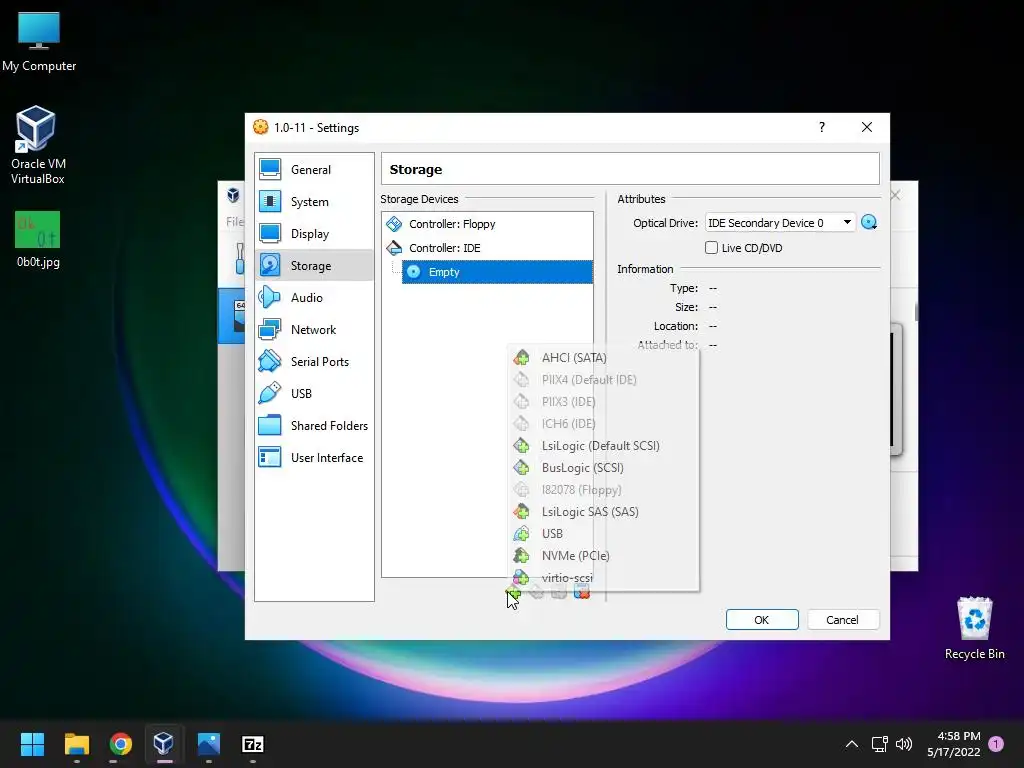The image size is (1024, 768).
Task: Open the General settings category
Action: (x=314, y=170)
